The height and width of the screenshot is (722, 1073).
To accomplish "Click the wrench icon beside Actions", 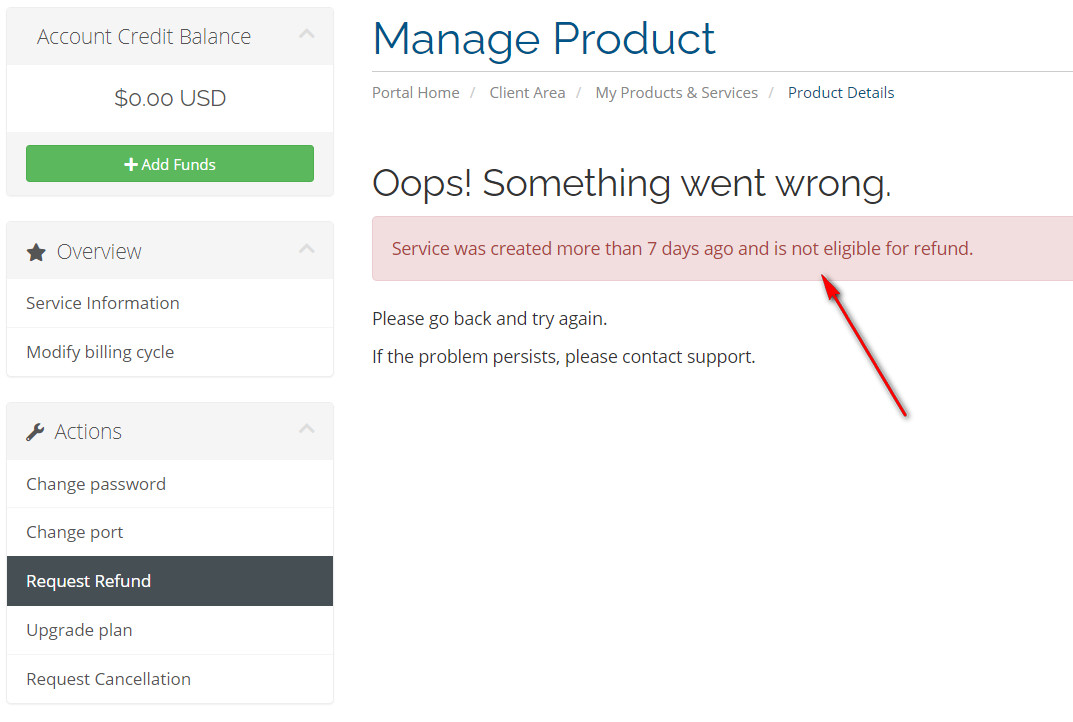I will [x=35, y=432].
